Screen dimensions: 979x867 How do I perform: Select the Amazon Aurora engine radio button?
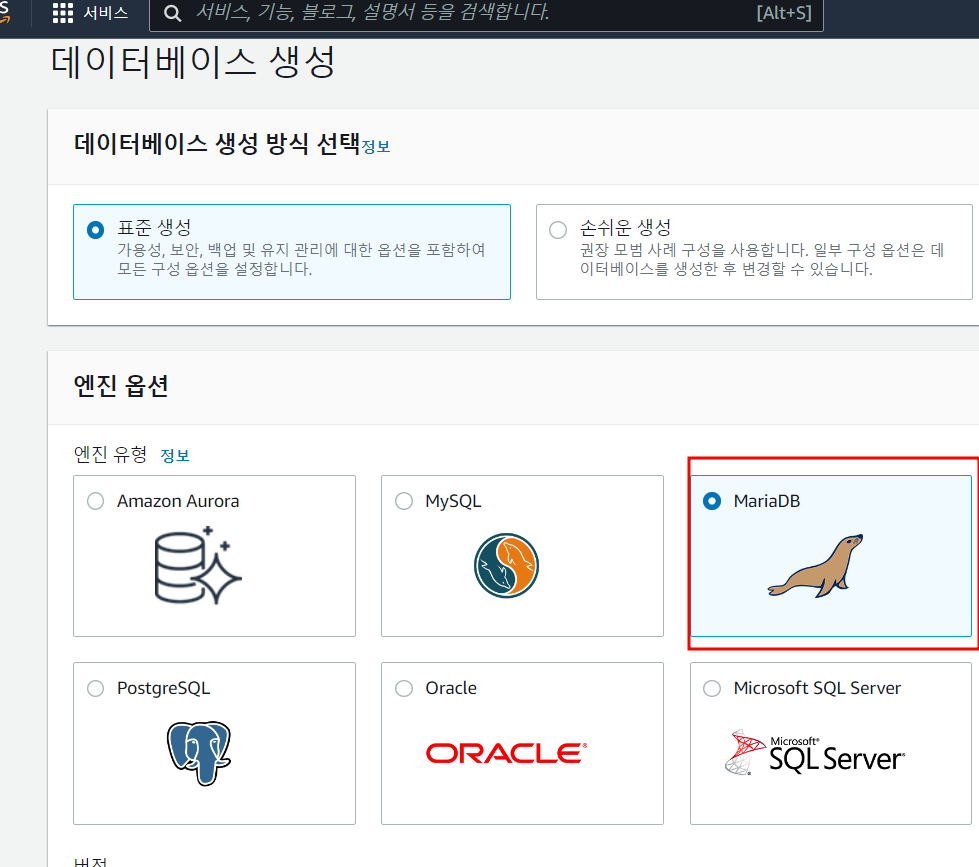[x=96, y=501]
